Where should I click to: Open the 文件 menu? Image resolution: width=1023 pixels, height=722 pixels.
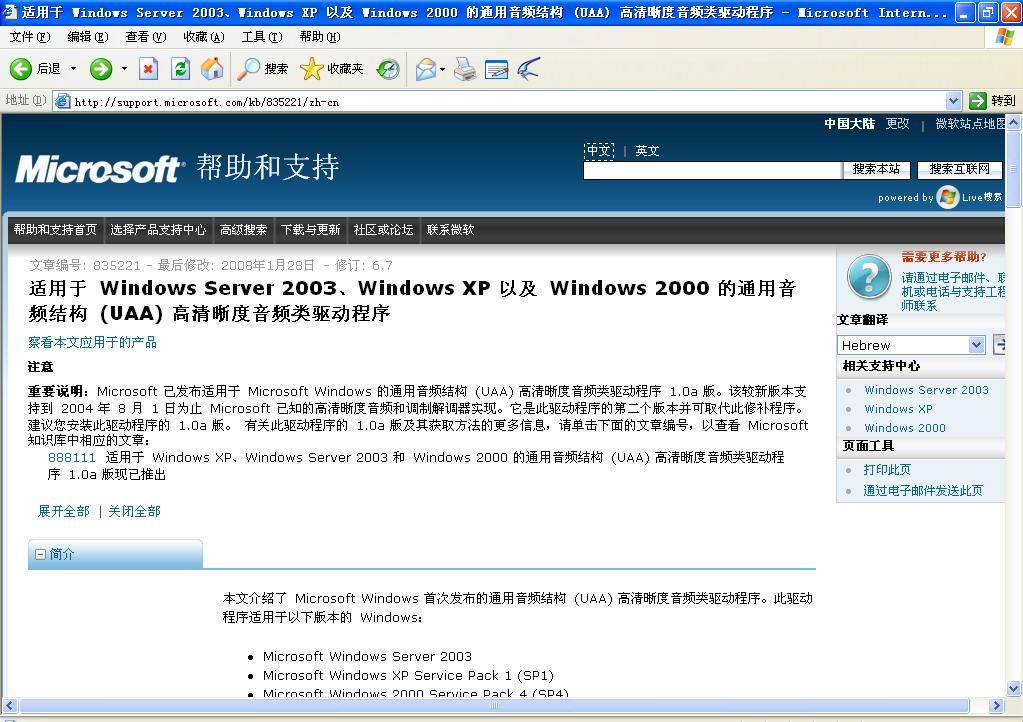pos(30,37)
